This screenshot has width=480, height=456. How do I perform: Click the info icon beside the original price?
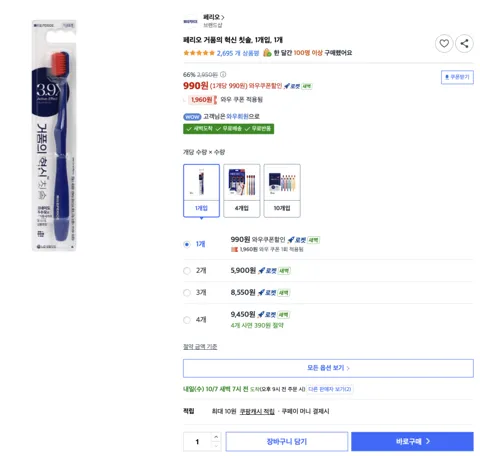pos(223,74)
